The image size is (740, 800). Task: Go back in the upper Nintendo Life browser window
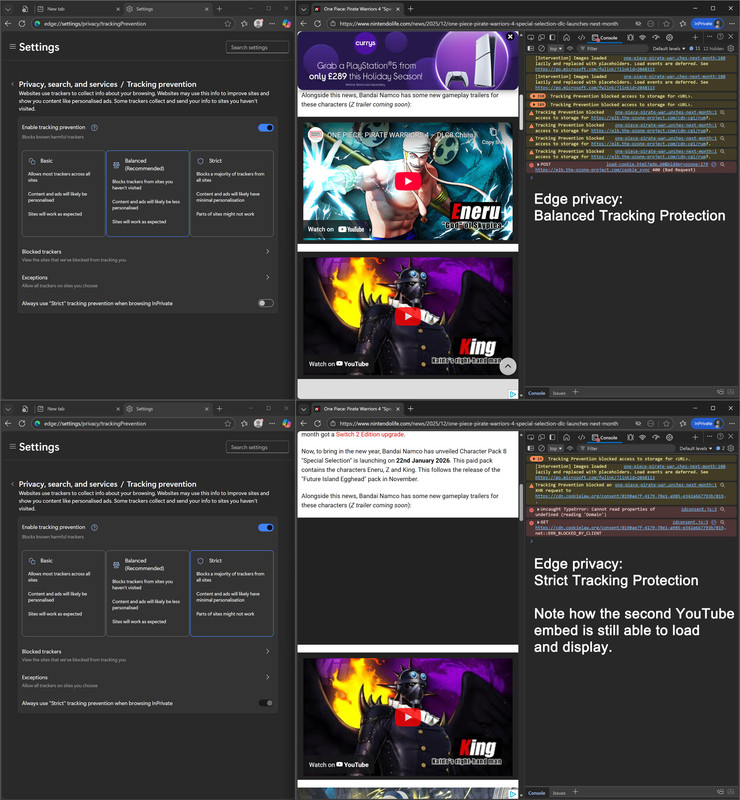click(x=304, y=23)
